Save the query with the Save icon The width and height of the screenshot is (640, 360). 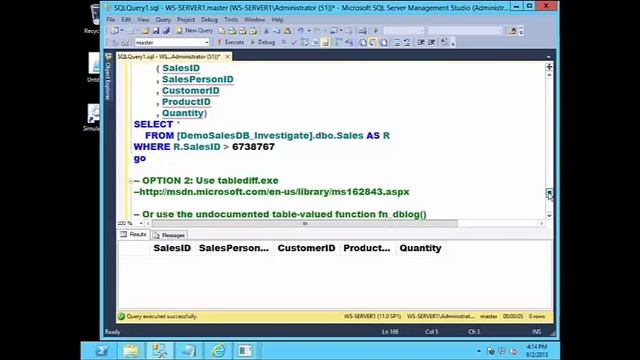156,31
